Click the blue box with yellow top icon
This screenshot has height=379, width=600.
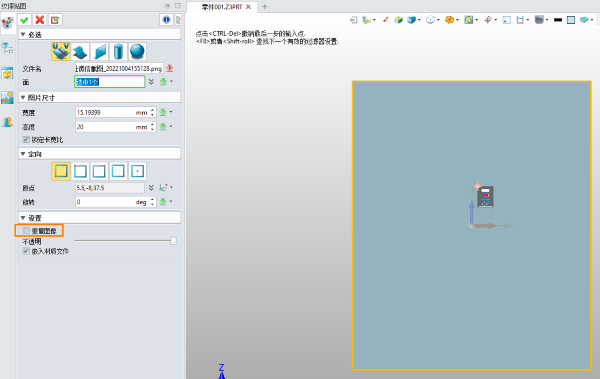[x=398, y=20]
